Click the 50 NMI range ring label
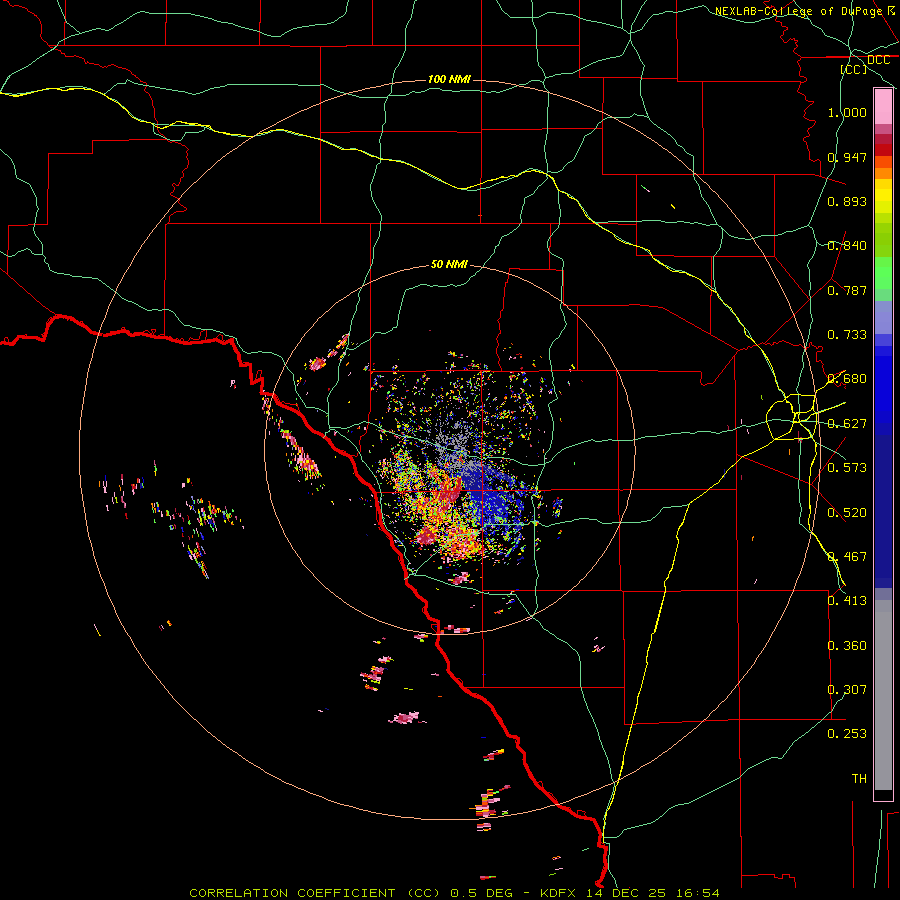 coord(449,265)
